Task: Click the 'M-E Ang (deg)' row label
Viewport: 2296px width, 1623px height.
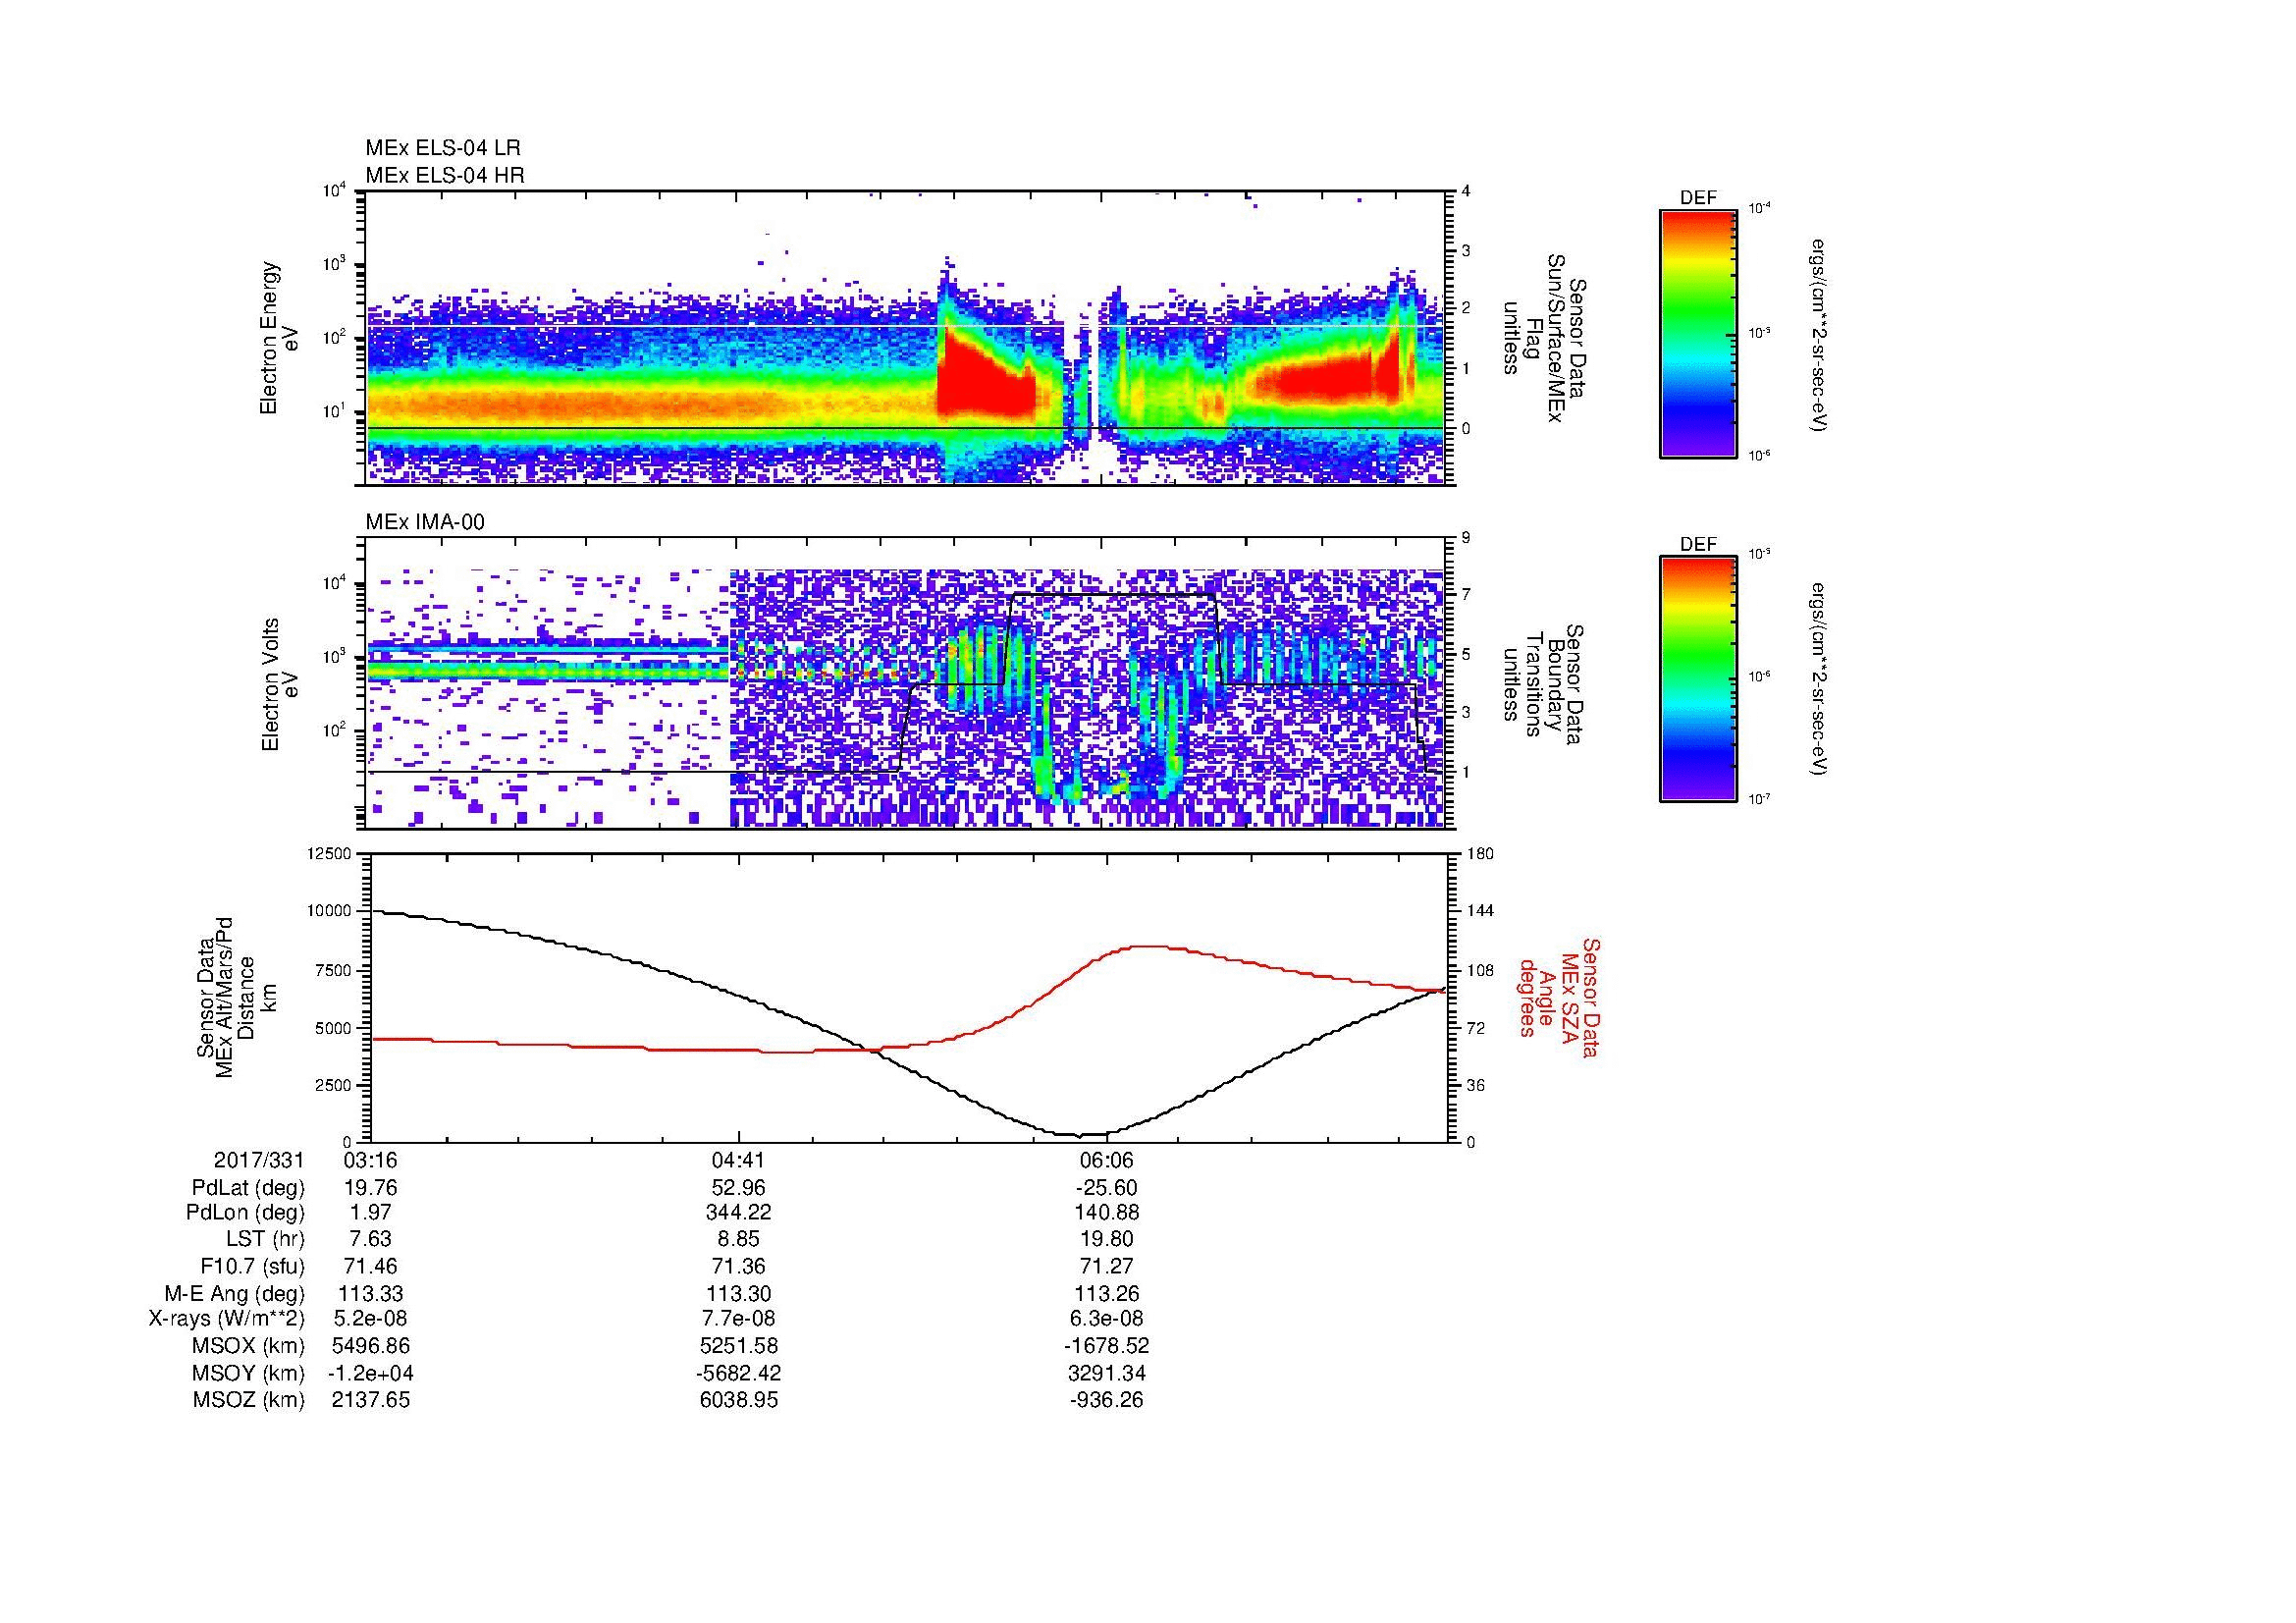Action: [x=235, y=1293]
